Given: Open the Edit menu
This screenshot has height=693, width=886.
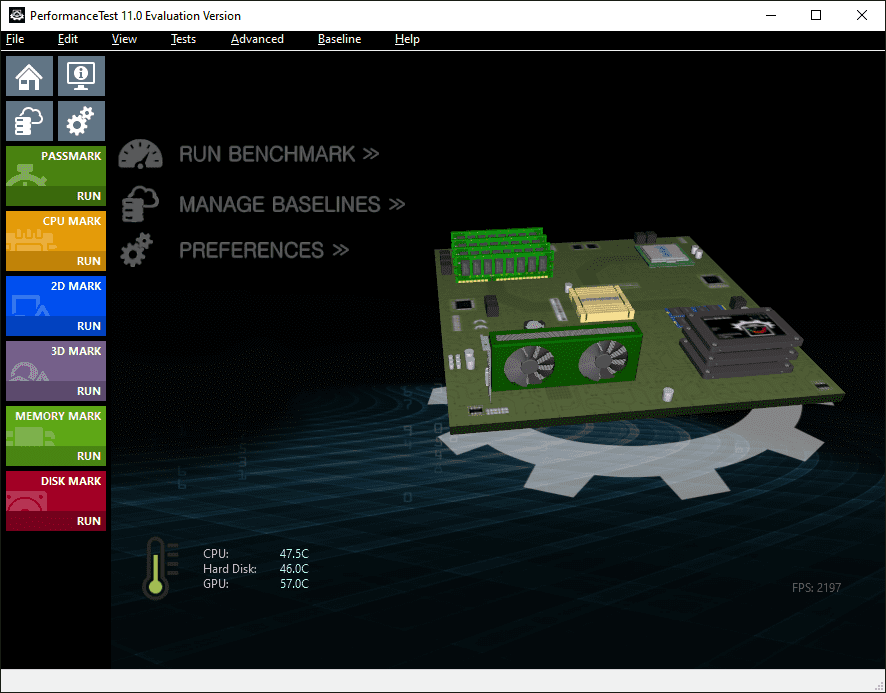Looking at the screenshot, I should pyautogui.click(x=68, y=39).
